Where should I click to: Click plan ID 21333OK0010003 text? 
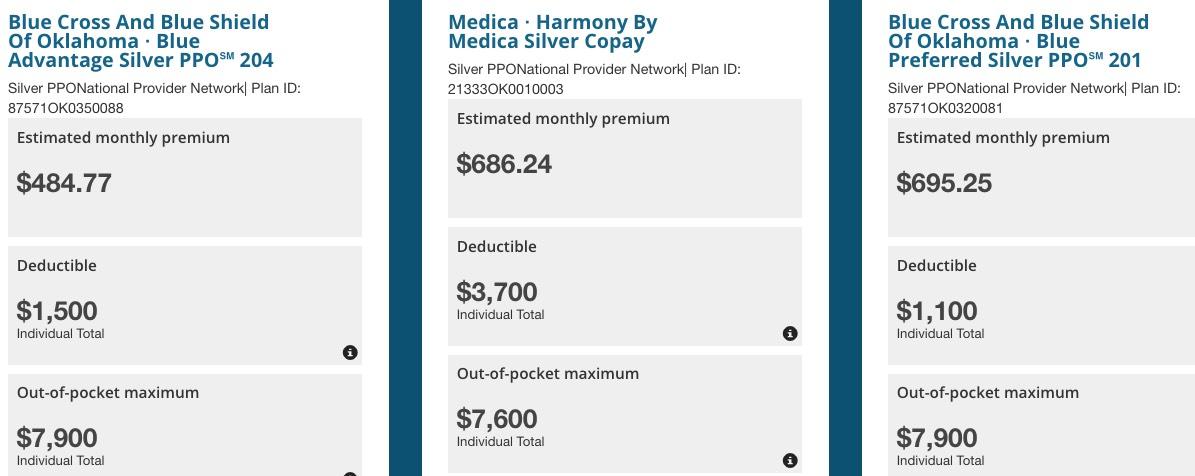coord(505,89)
